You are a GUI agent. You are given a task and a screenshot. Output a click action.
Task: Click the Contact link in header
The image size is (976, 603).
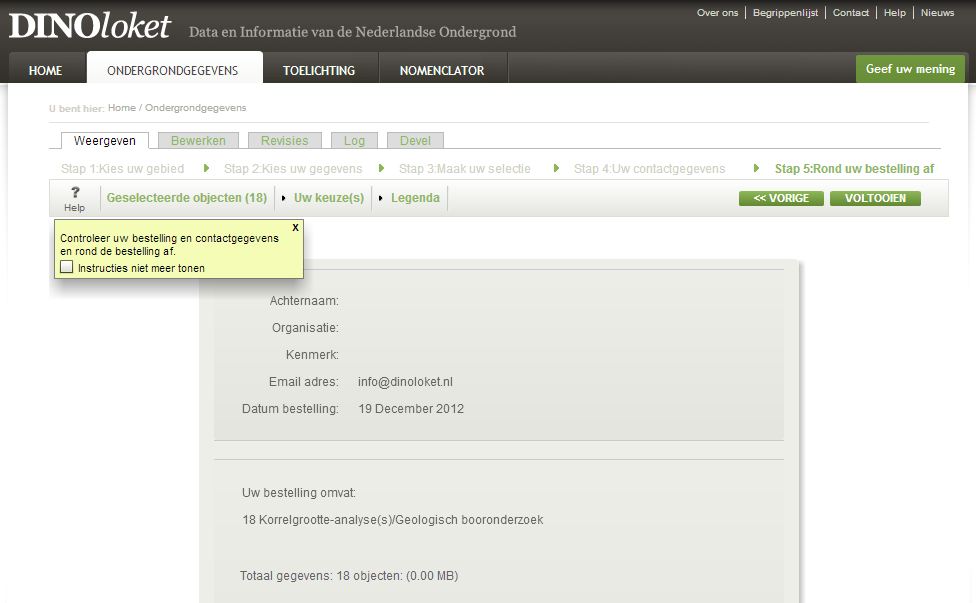click(851, 13)
